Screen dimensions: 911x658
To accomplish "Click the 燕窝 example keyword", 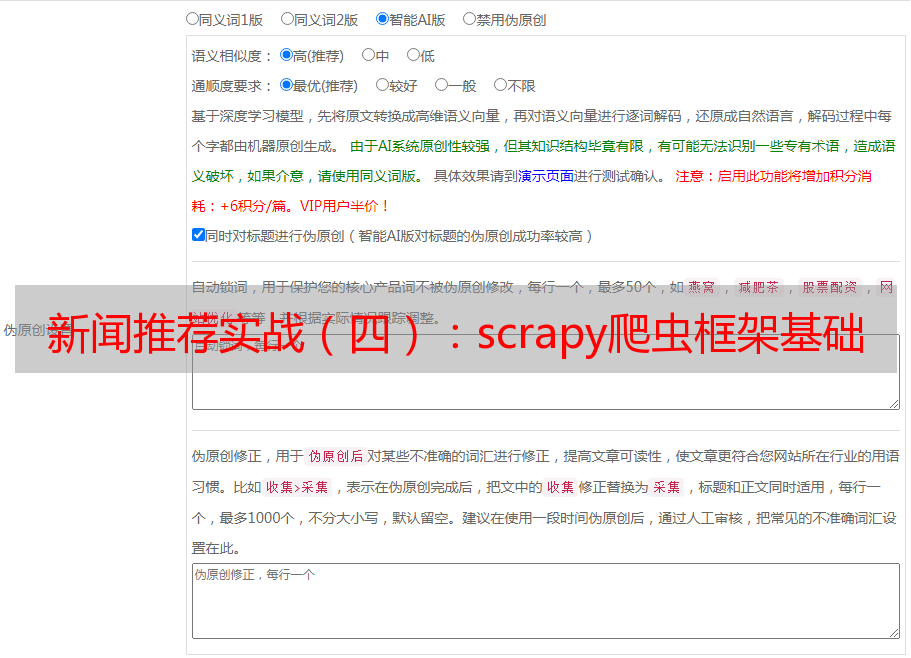I will (702, 287).
